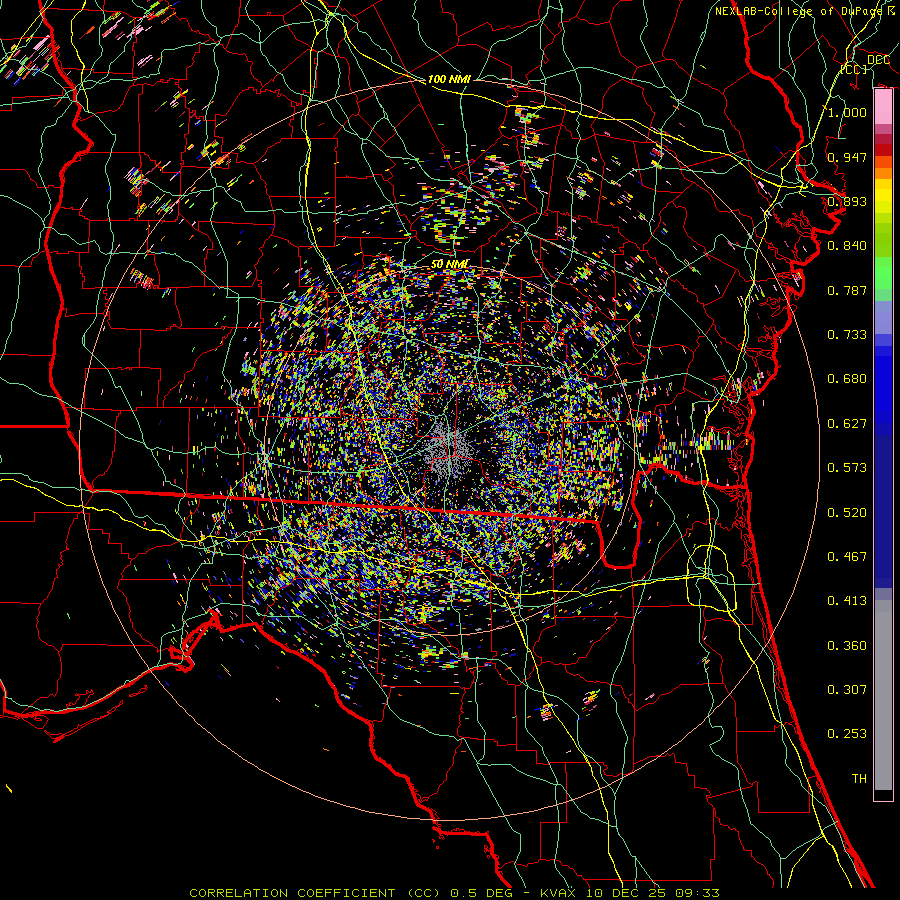Click the 0.840 legend value

[847, 246]
